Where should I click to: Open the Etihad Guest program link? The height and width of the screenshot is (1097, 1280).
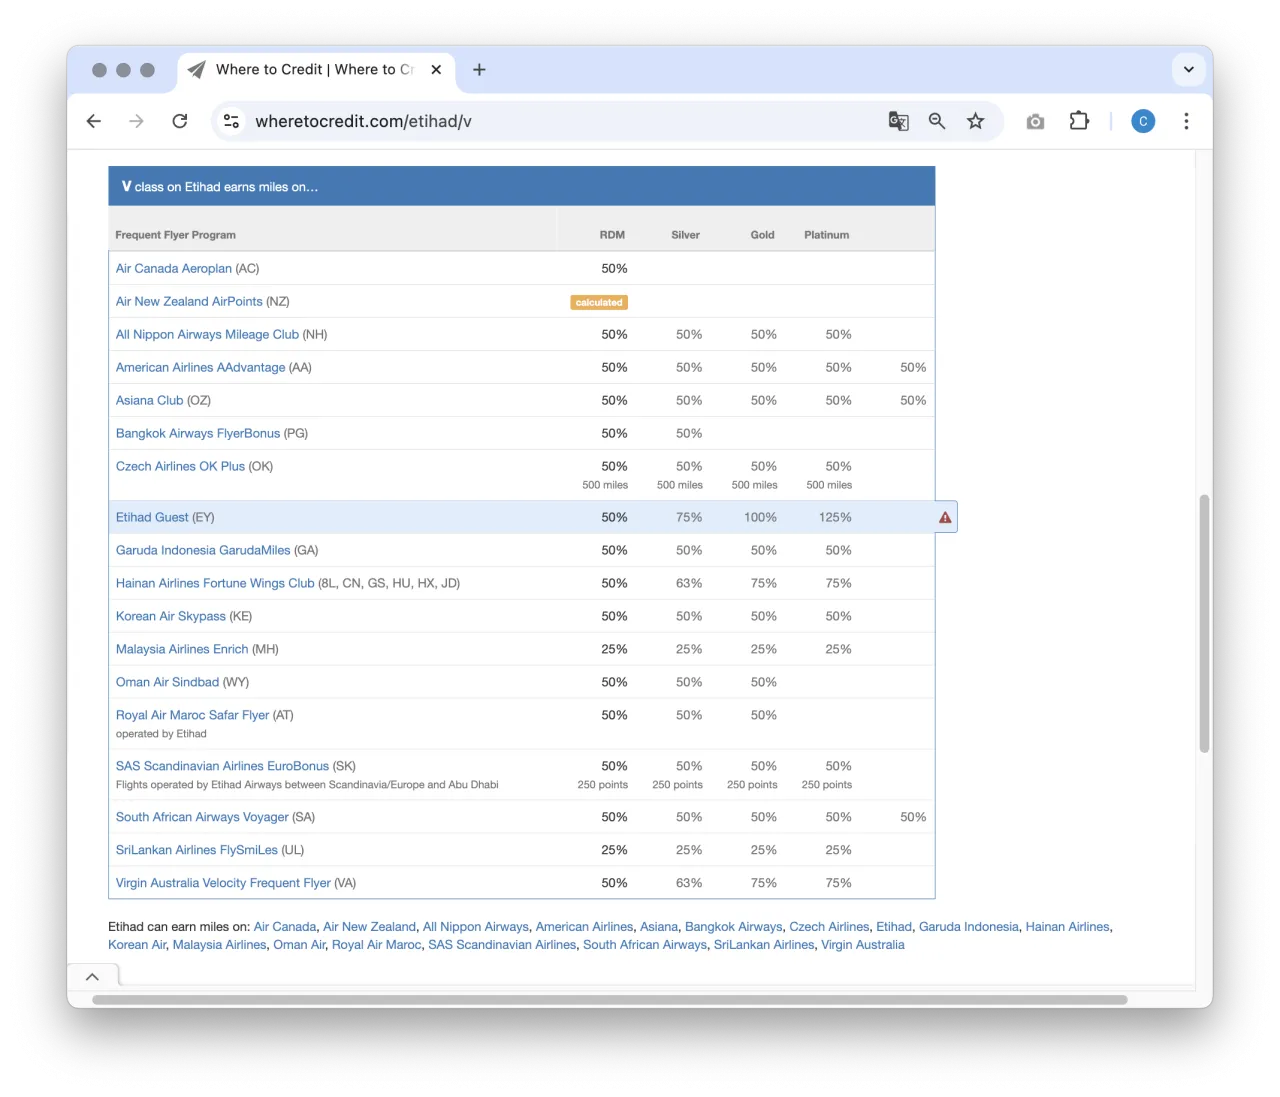152,517
